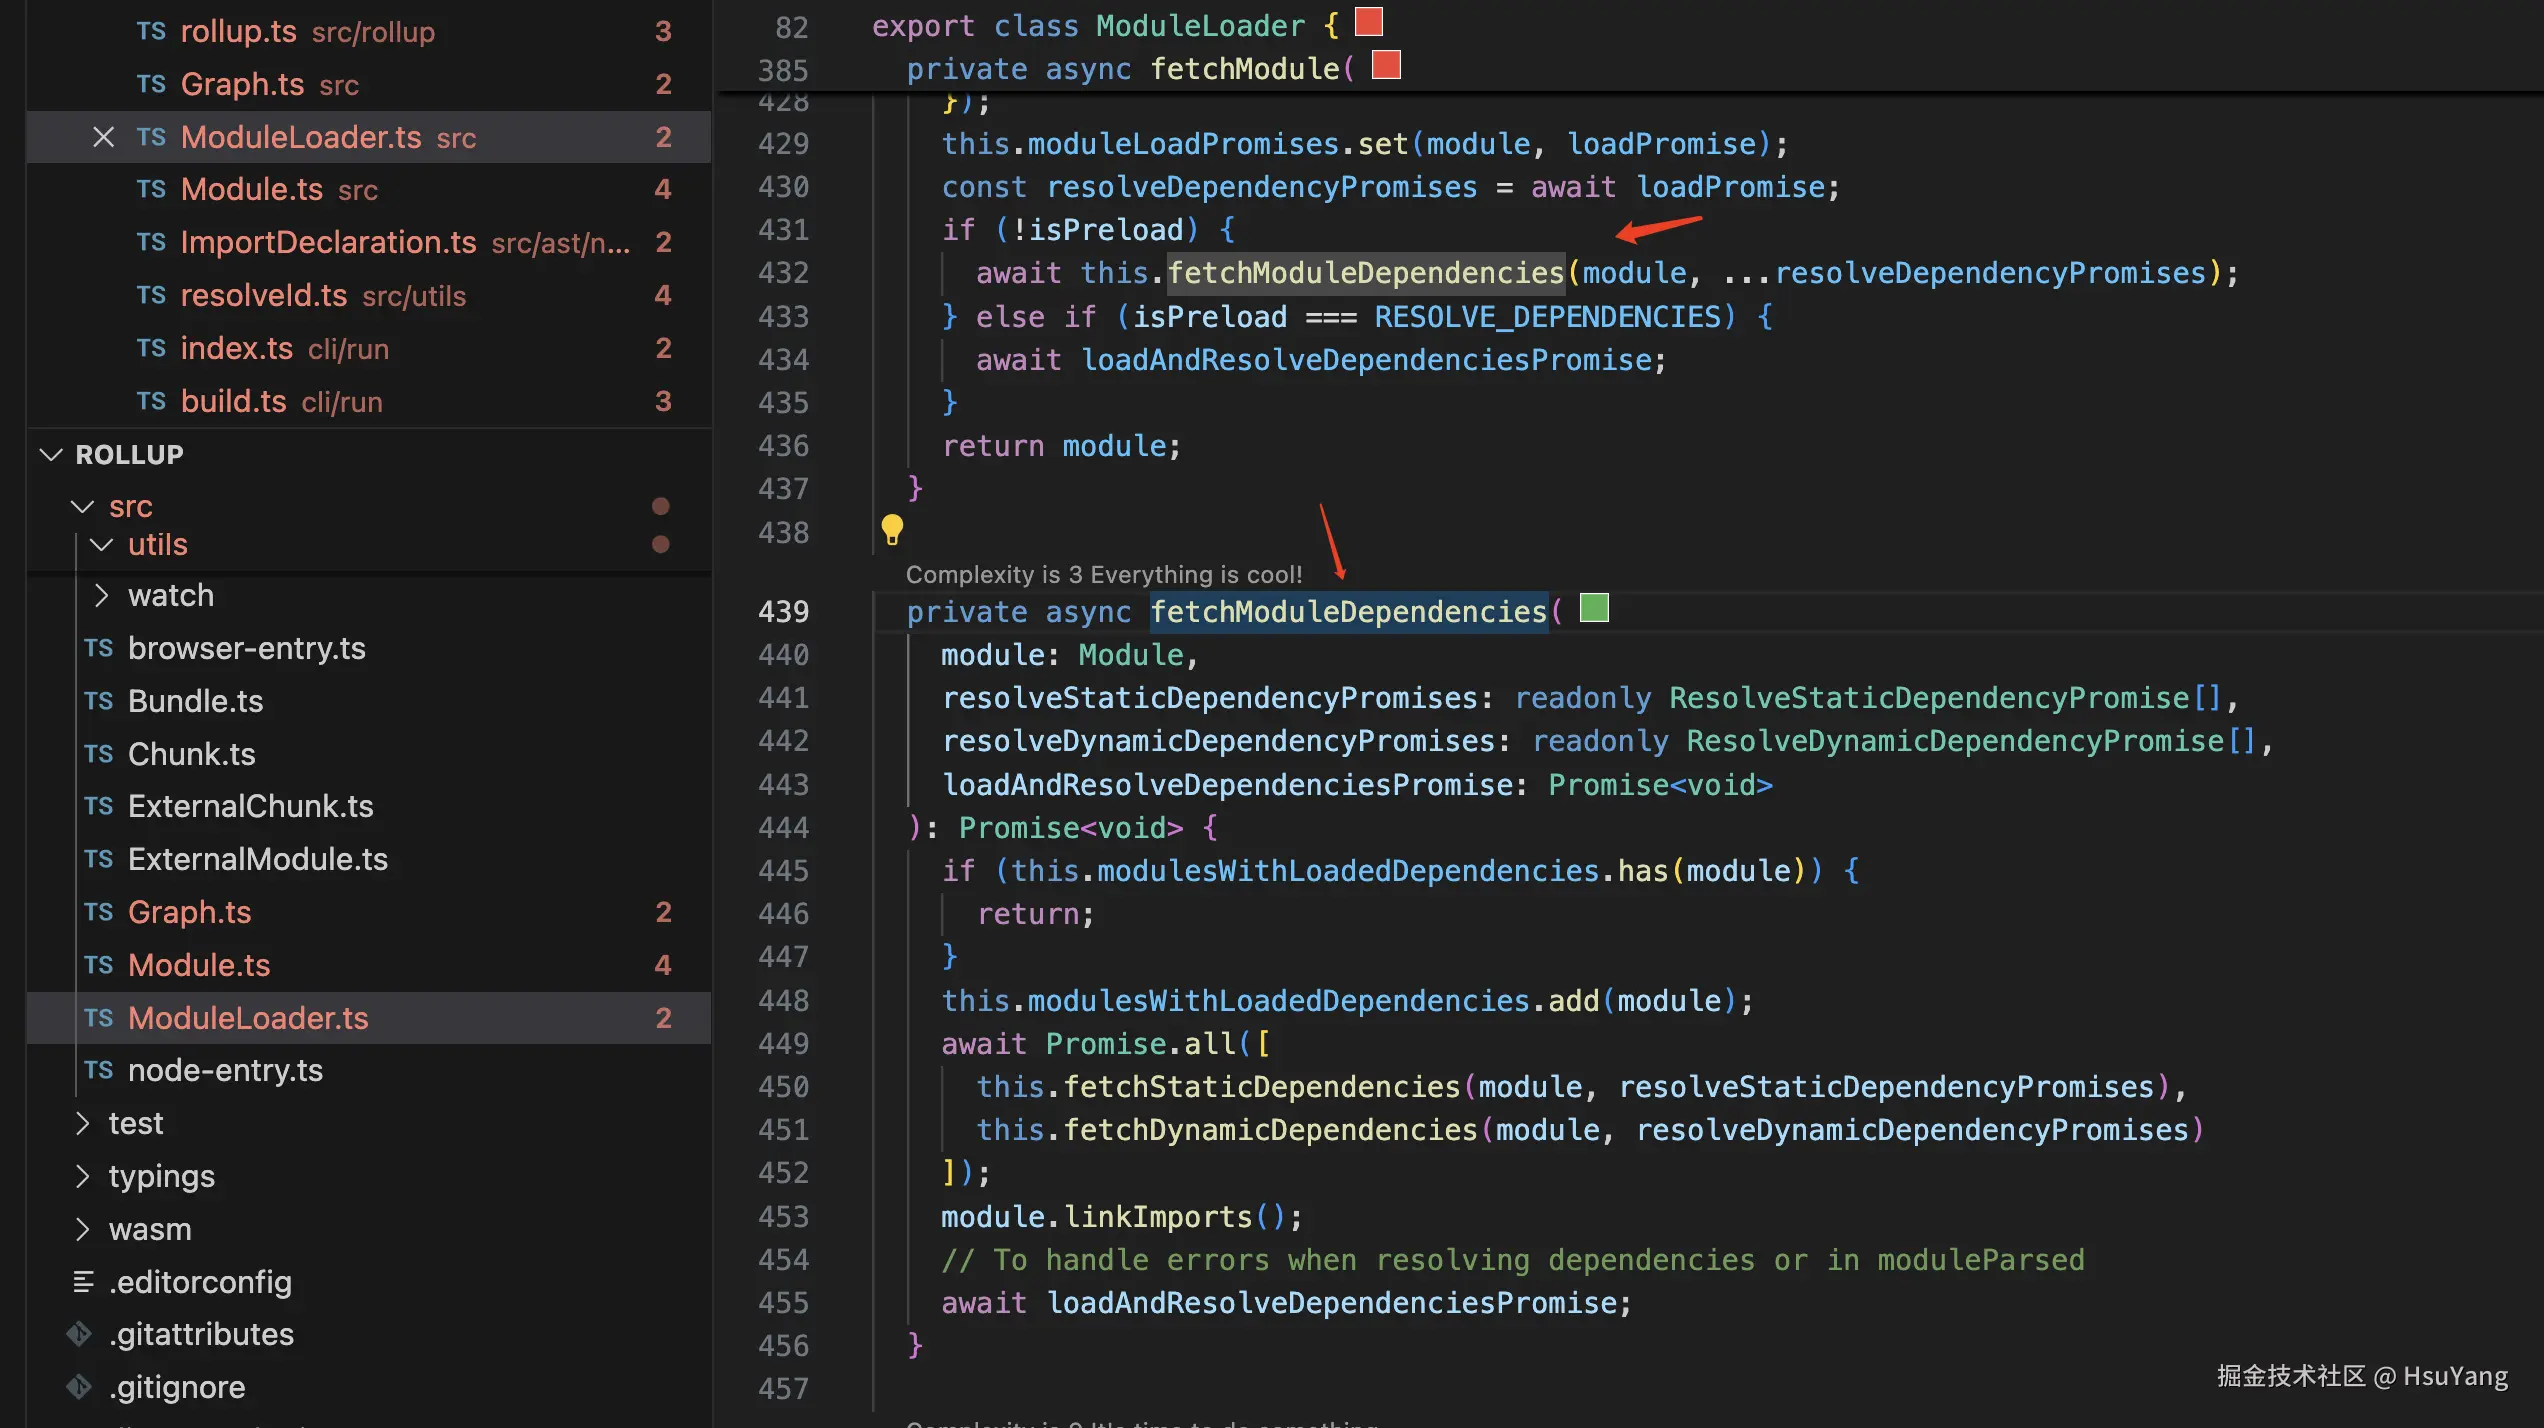Screen dimensions: 2544x1428
Task: Collapse the src folder
Action: click(83, 507)
